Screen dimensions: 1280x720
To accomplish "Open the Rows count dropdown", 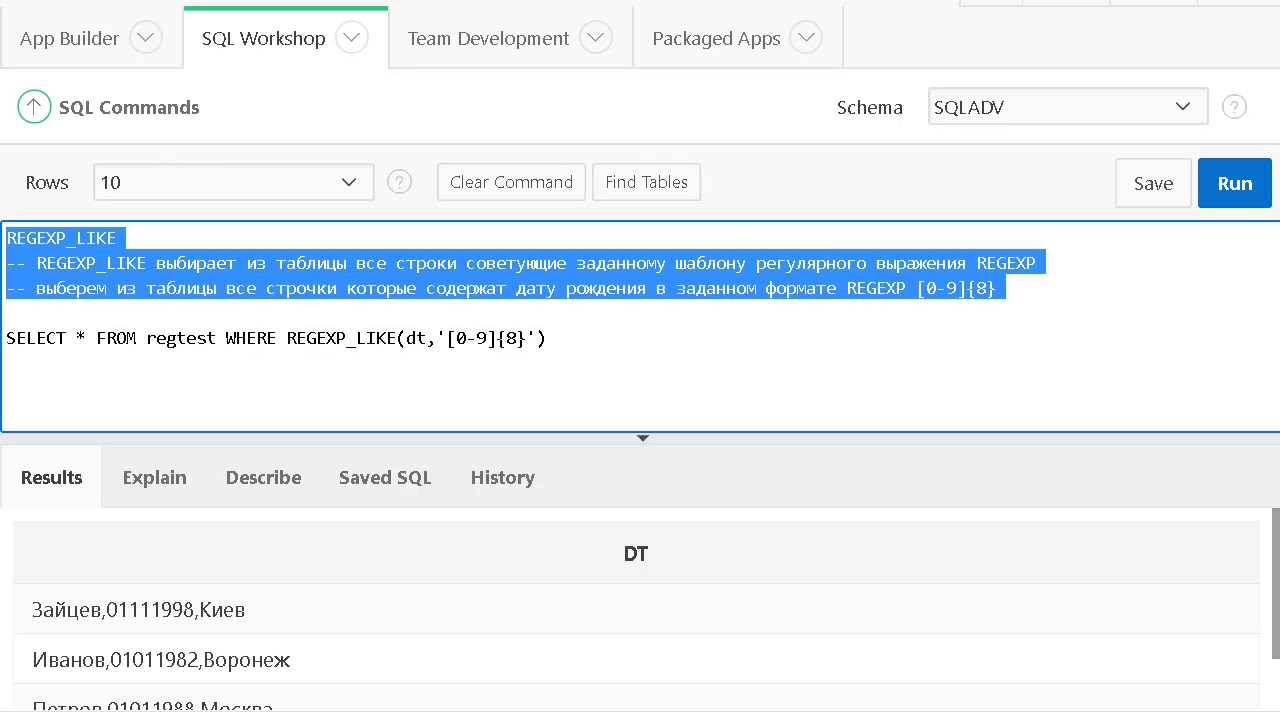I will click(x=234, y=182).
